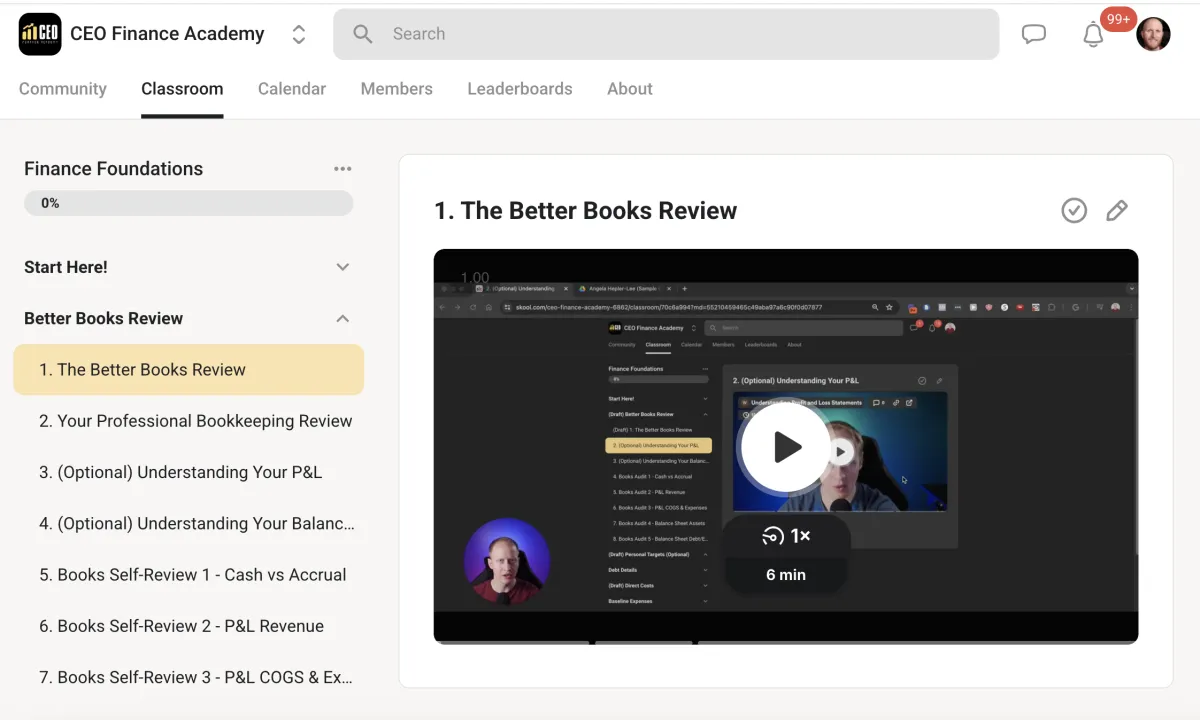This screenshot has width=1200, height=720.
Task: Open the profile avatar menu
Action: [x=1153, y=34]
